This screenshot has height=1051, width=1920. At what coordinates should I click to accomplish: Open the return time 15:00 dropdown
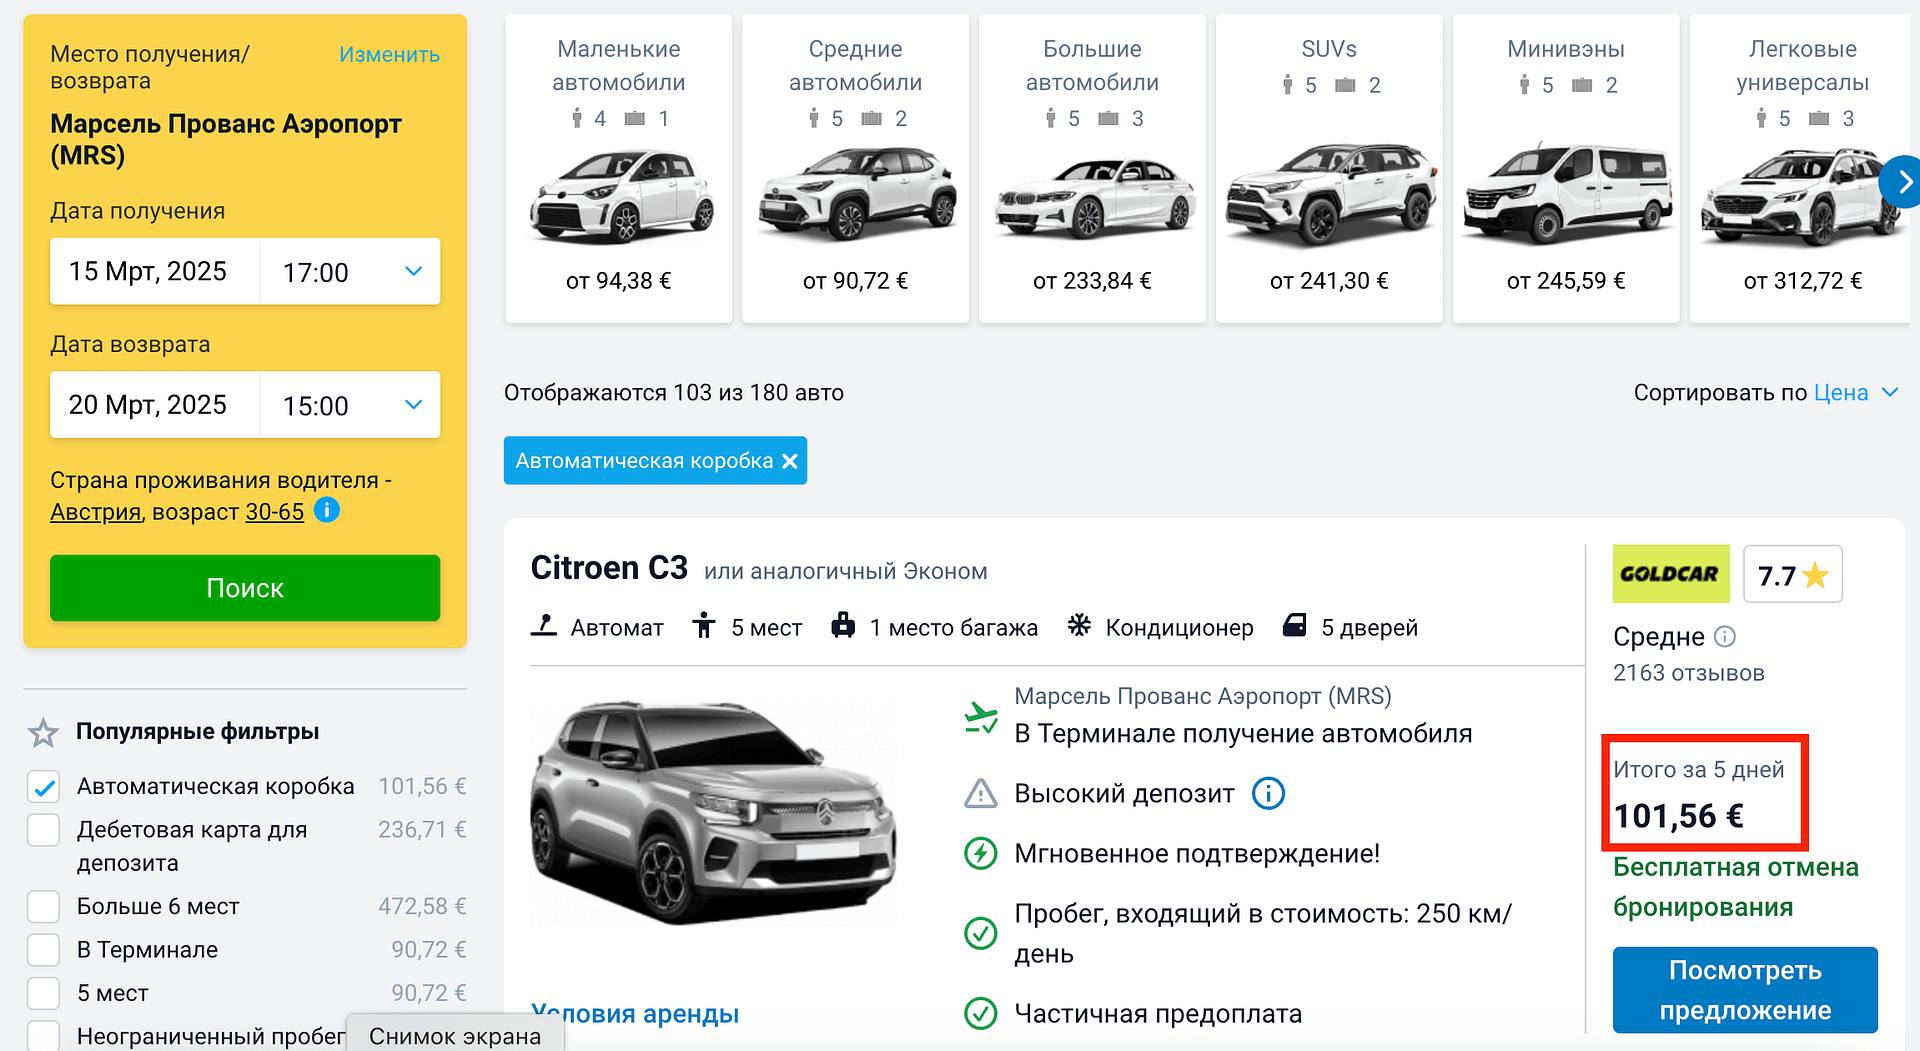350,405
